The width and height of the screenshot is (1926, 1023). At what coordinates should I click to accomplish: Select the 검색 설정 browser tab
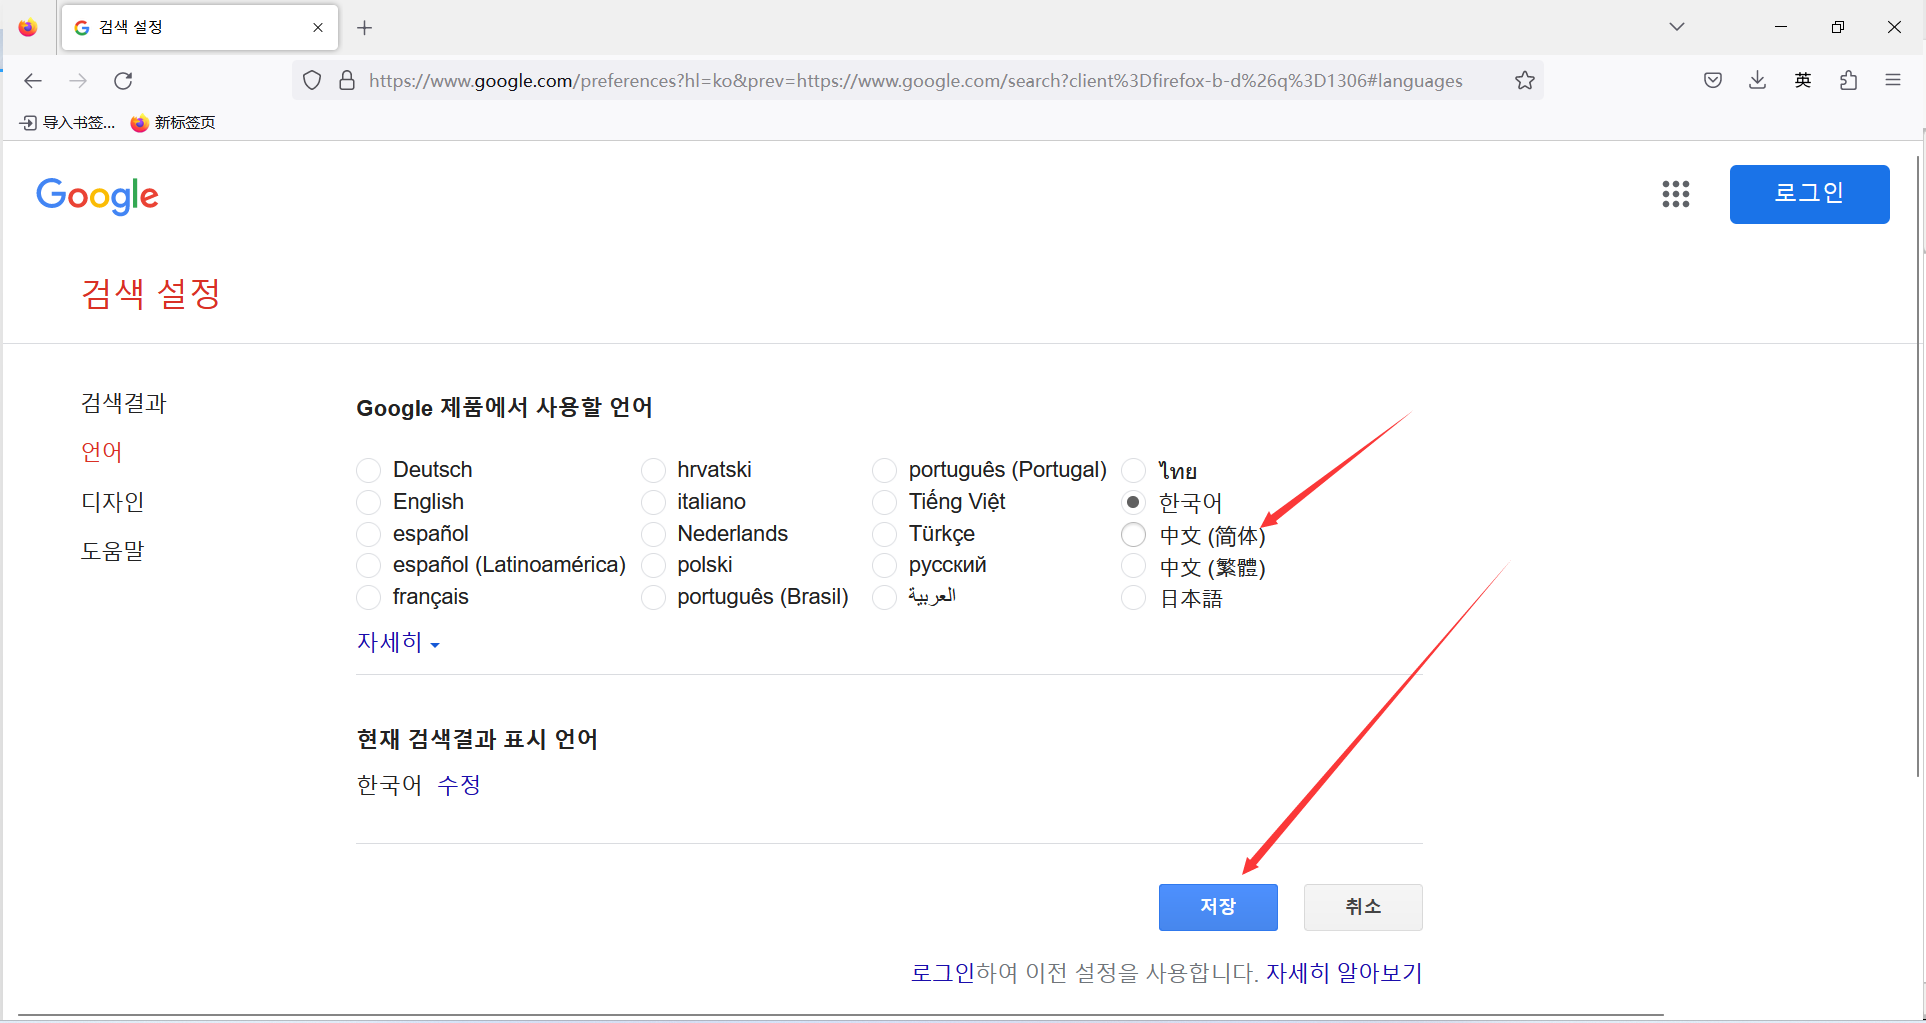pos(200,28)
